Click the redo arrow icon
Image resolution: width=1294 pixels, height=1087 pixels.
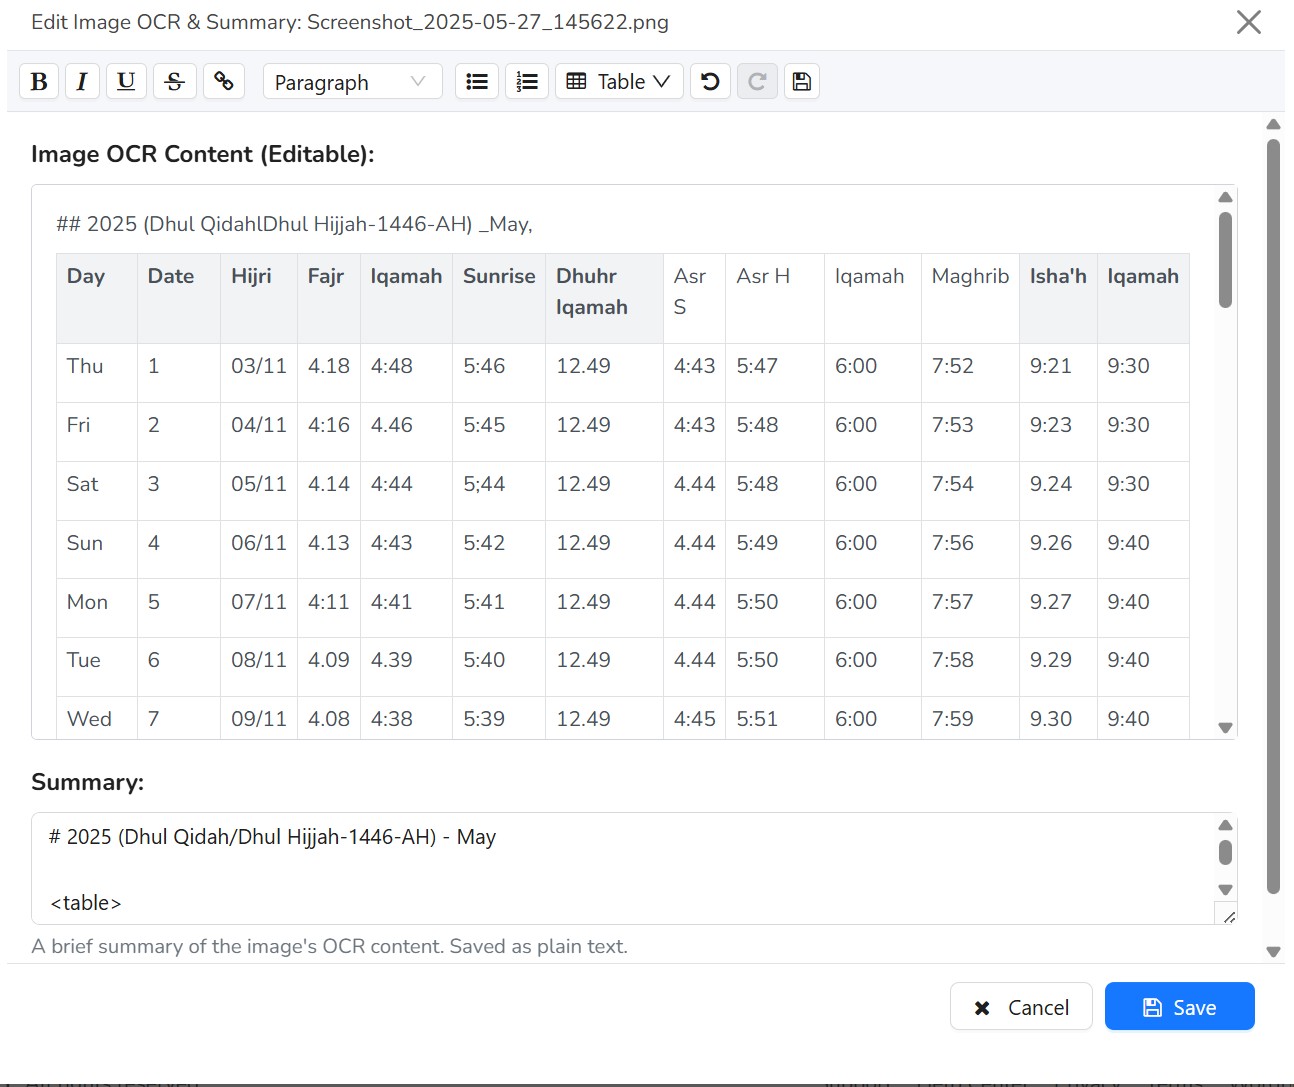(x=757, y=82)
